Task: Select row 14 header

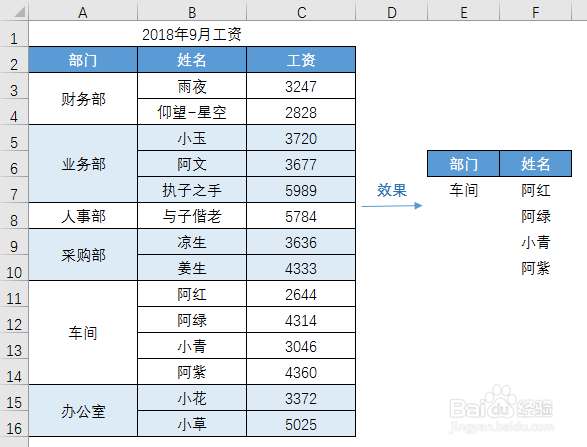Action: pyautogui.click(x=14, y=372)
